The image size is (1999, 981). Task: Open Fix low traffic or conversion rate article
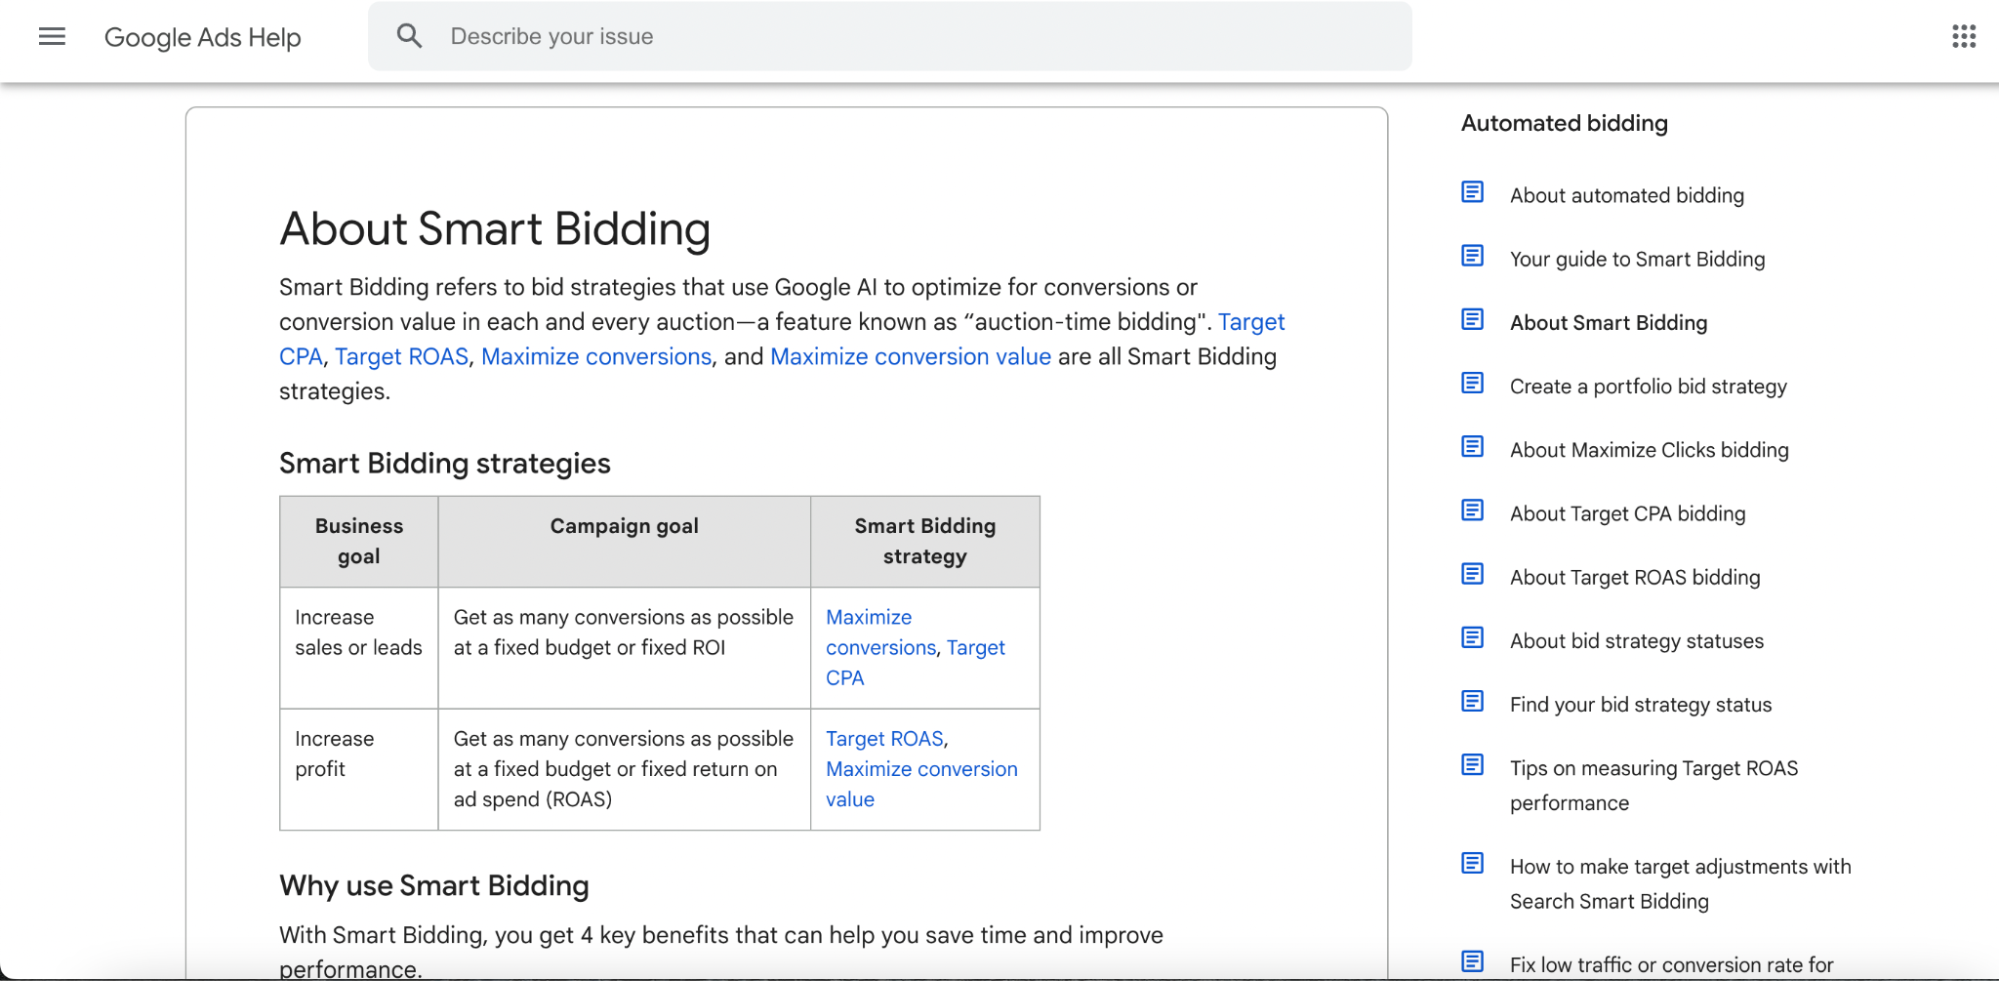(1671, 965)
